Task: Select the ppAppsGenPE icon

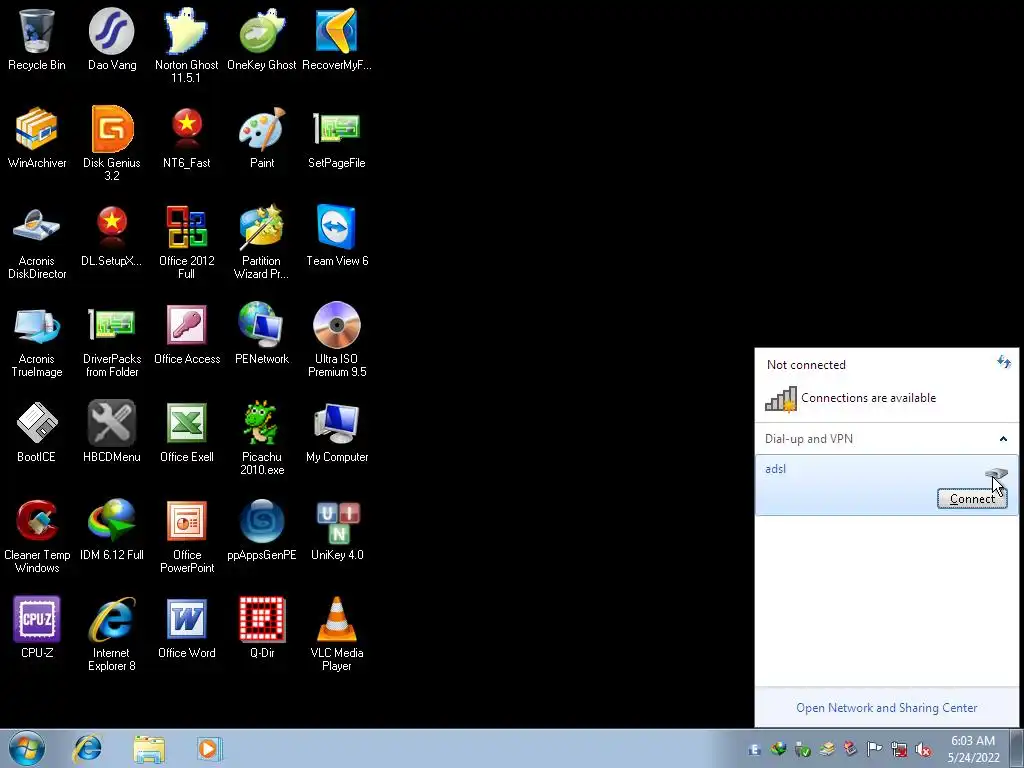Action: [x=262, y=529]
